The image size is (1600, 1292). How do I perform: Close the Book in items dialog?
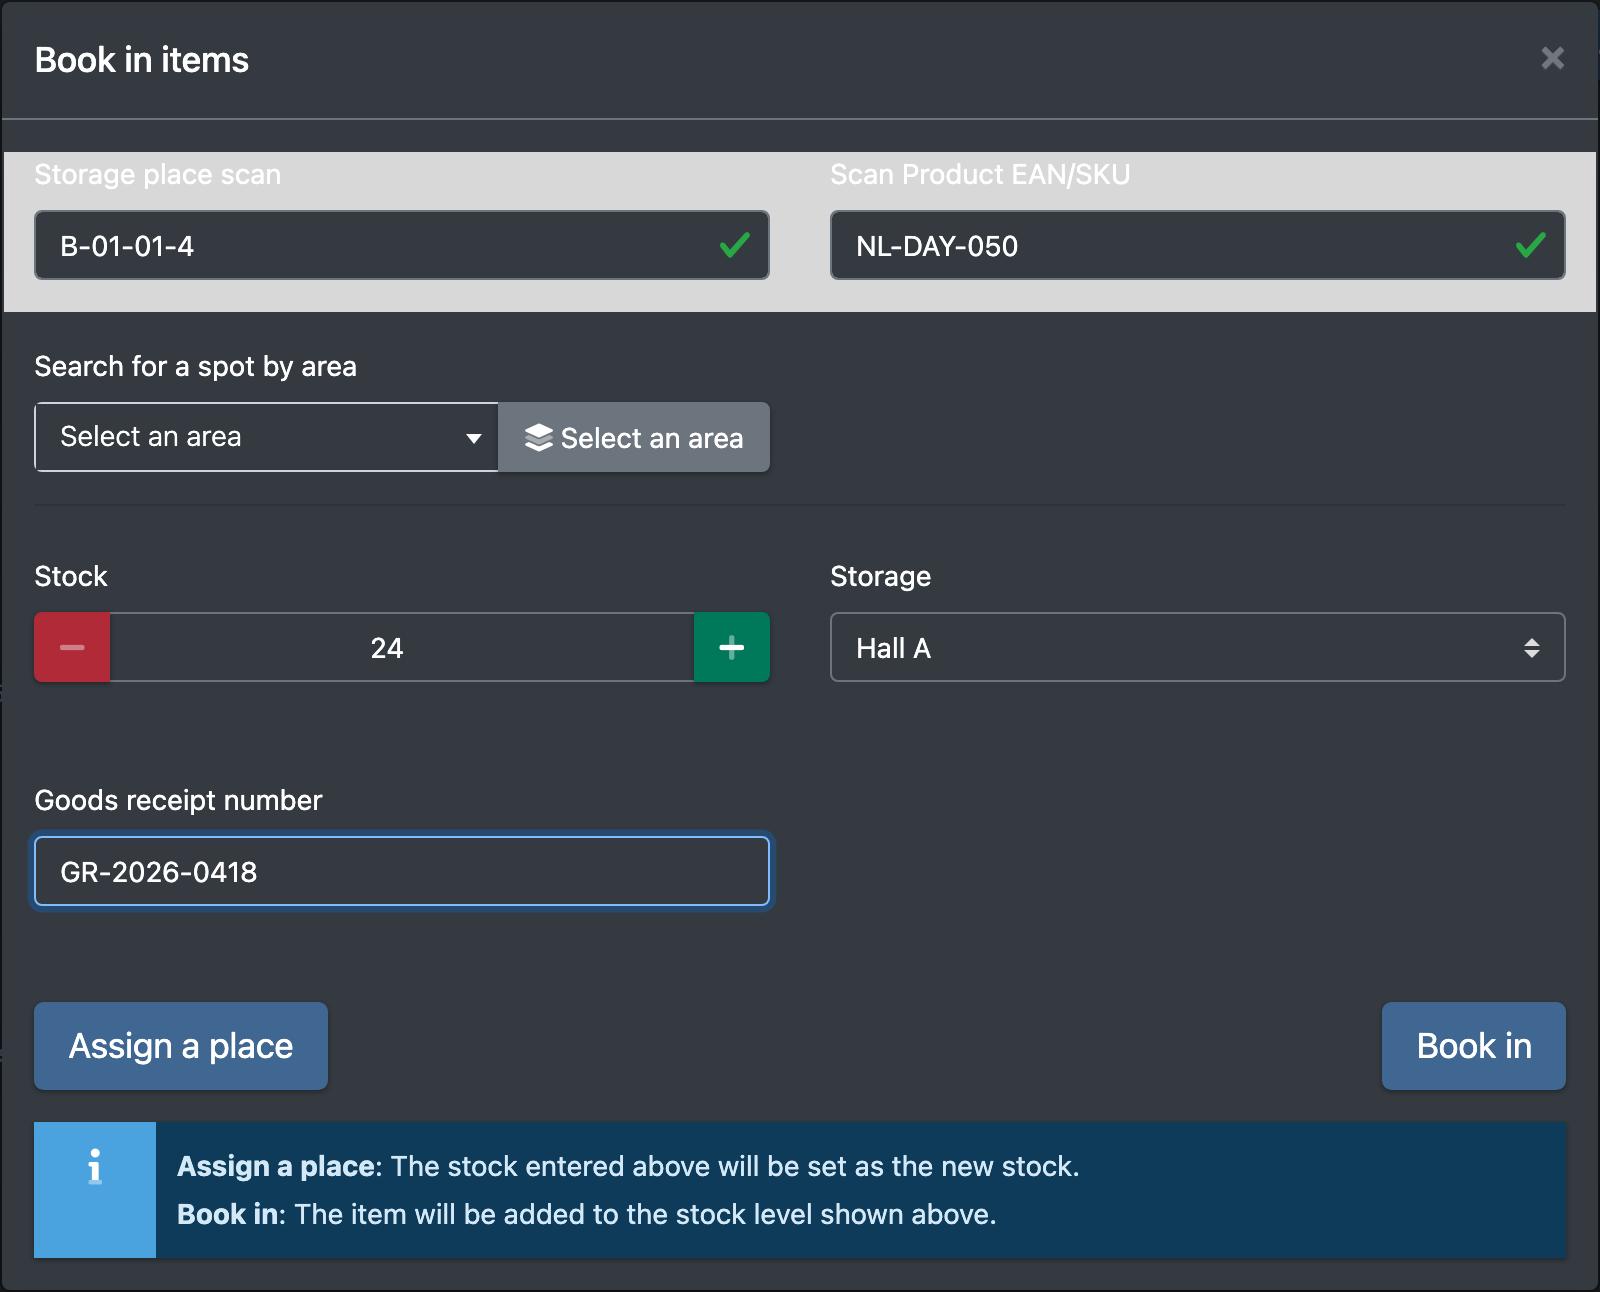pos(1552,58)
